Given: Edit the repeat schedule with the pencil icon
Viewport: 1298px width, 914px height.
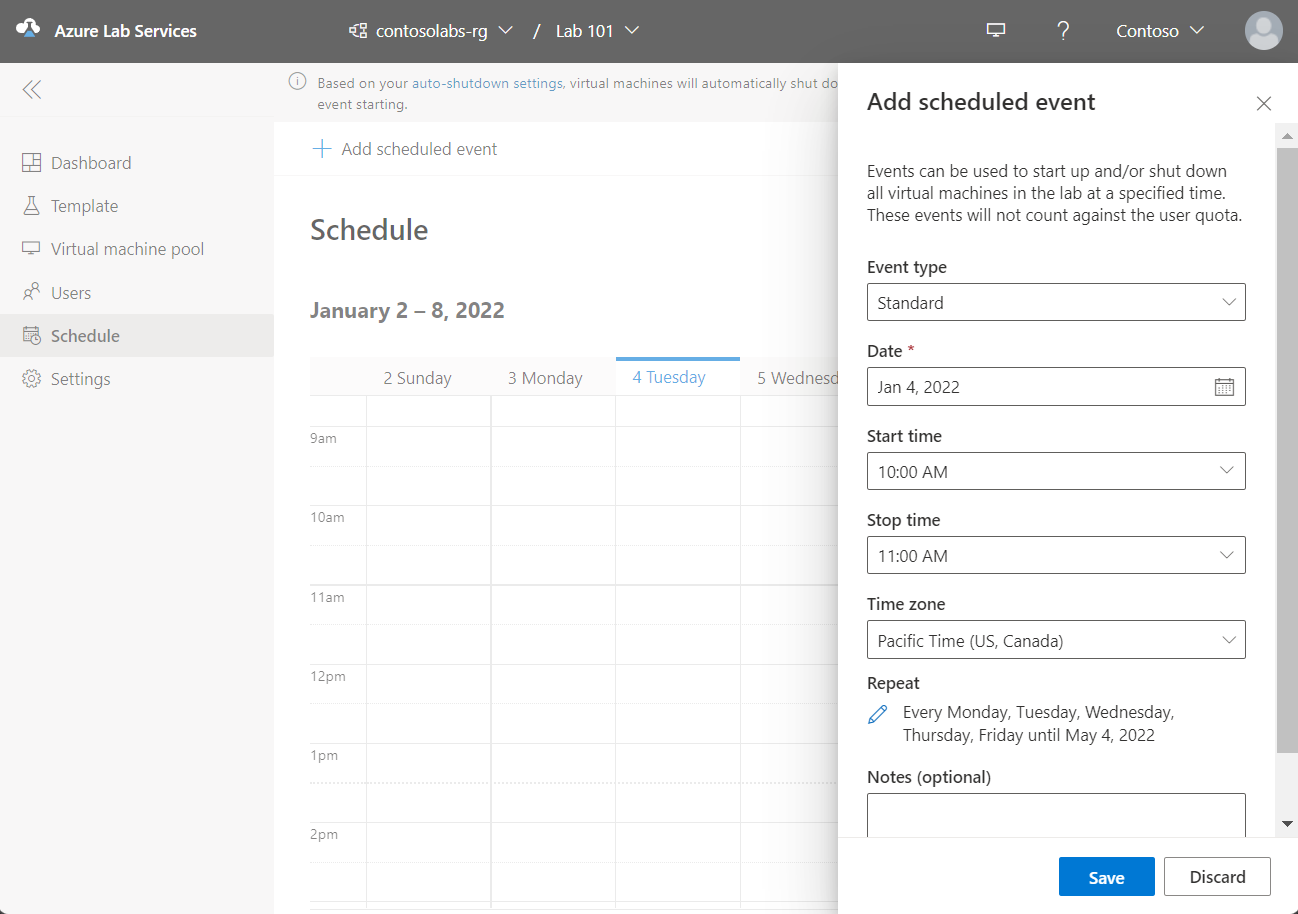Looking at the screenshot, I should (877, 714).
